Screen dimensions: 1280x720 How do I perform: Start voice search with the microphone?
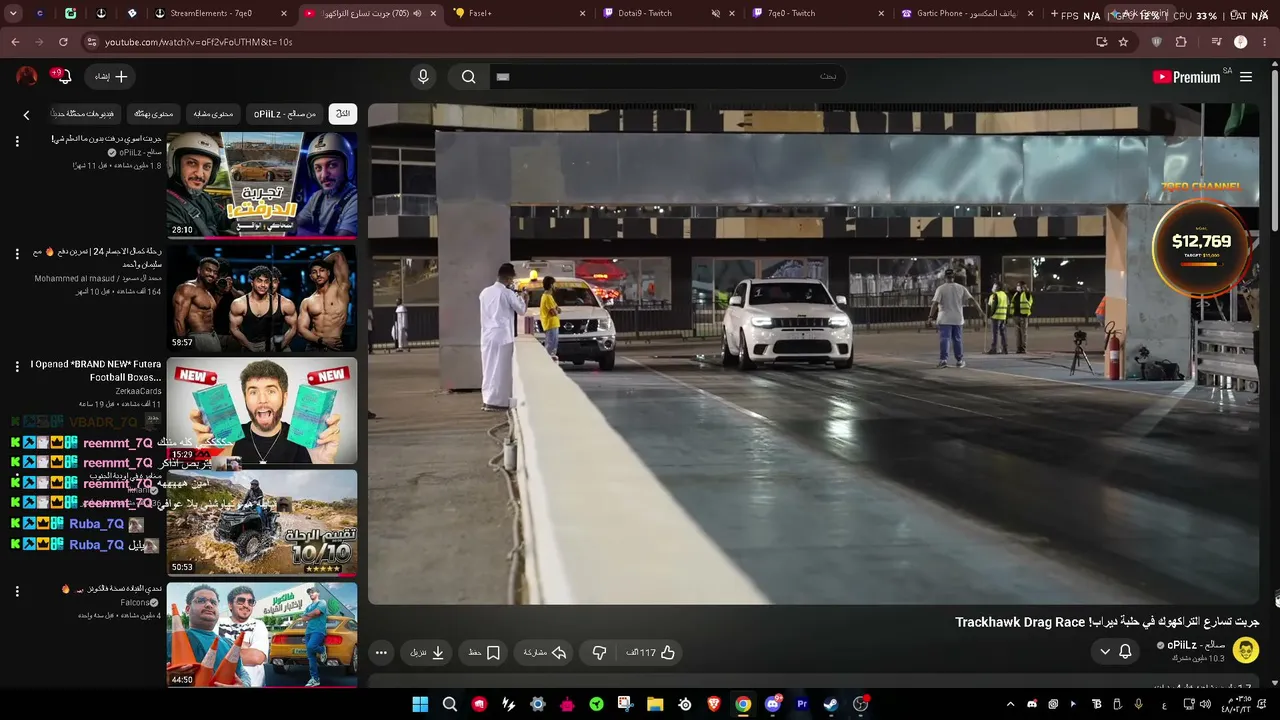(423, 77)
